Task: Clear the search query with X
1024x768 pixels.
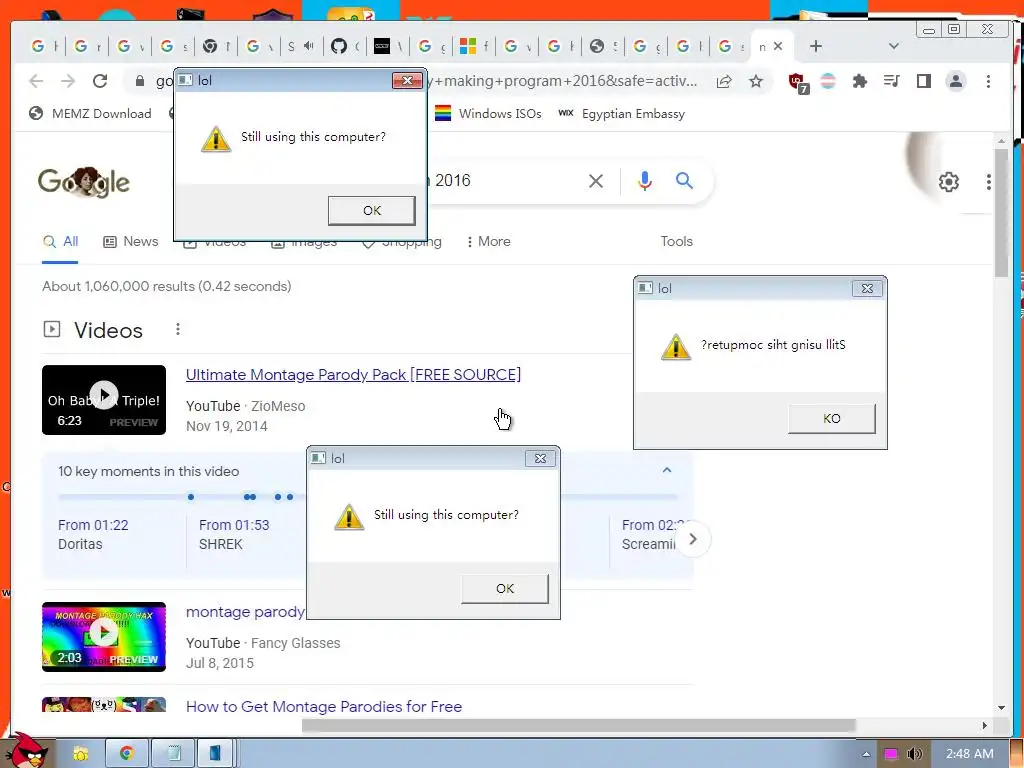Action: (x=596, y=181)
